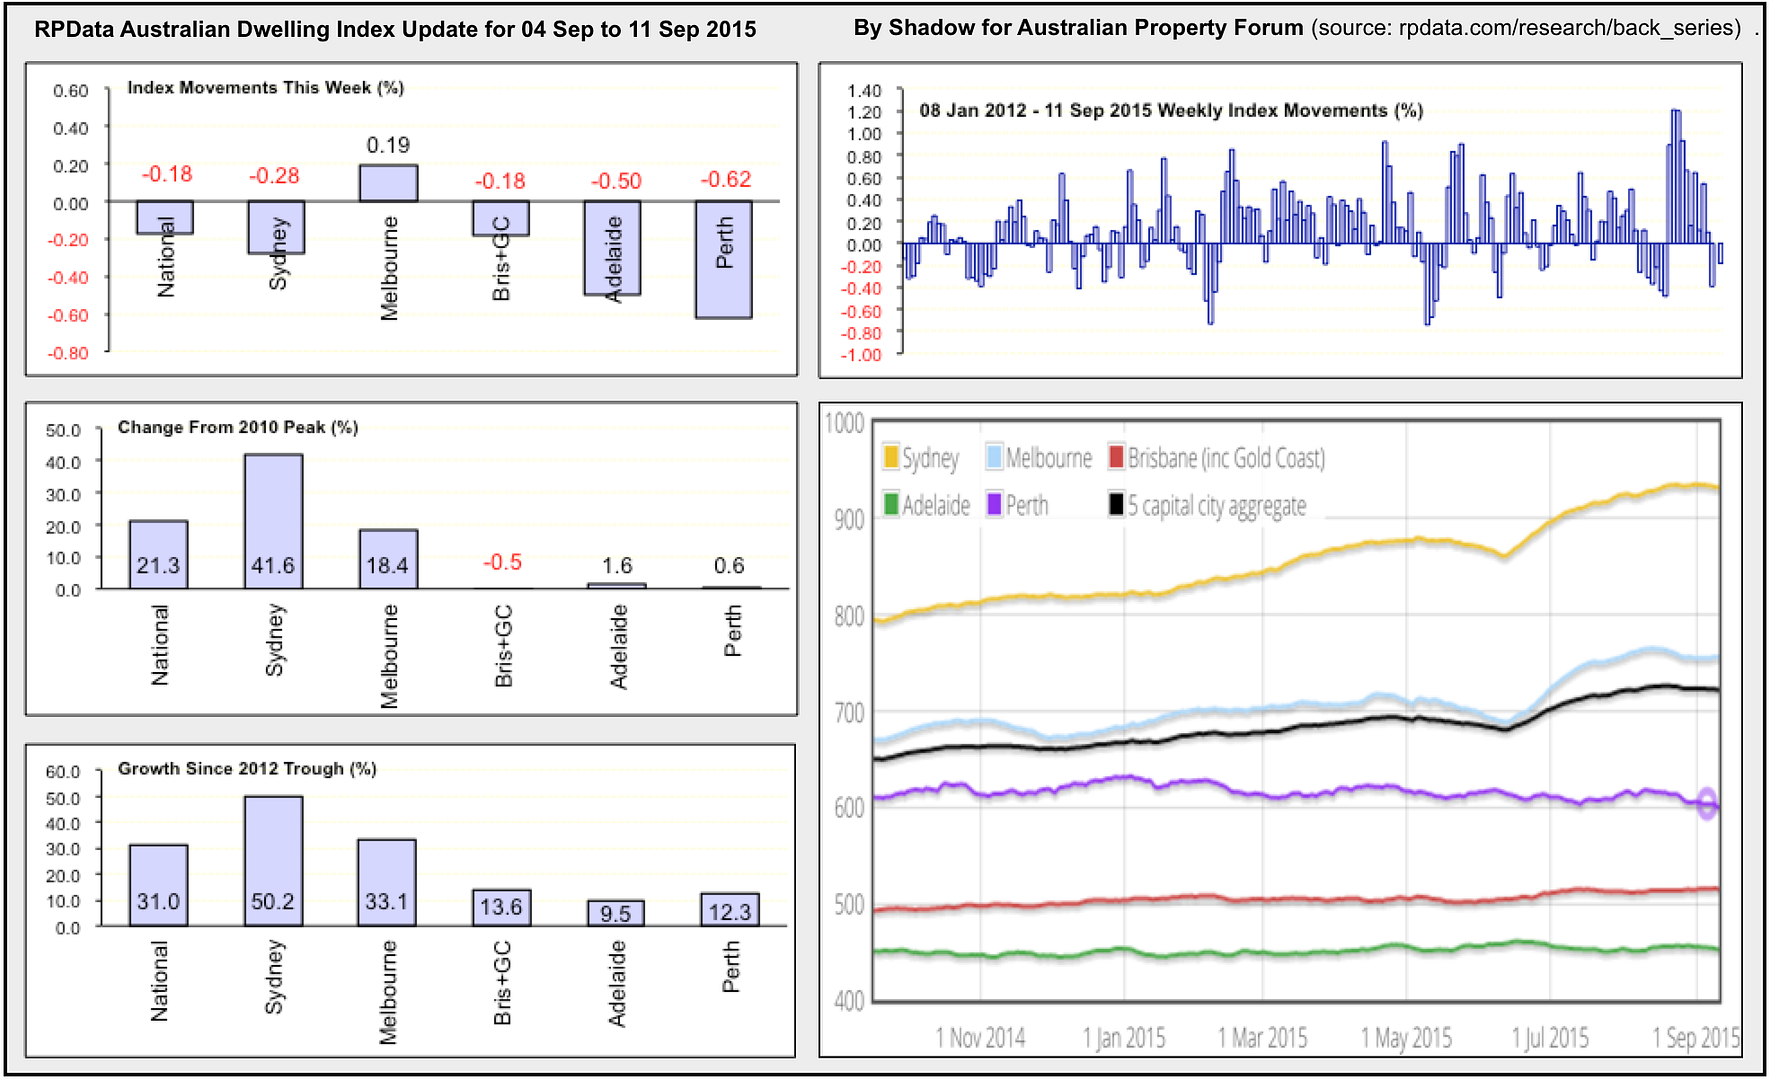Click the Adelaide -0.50 bar in weekly movements chart

pyautogui.click(x=612, y=248)
